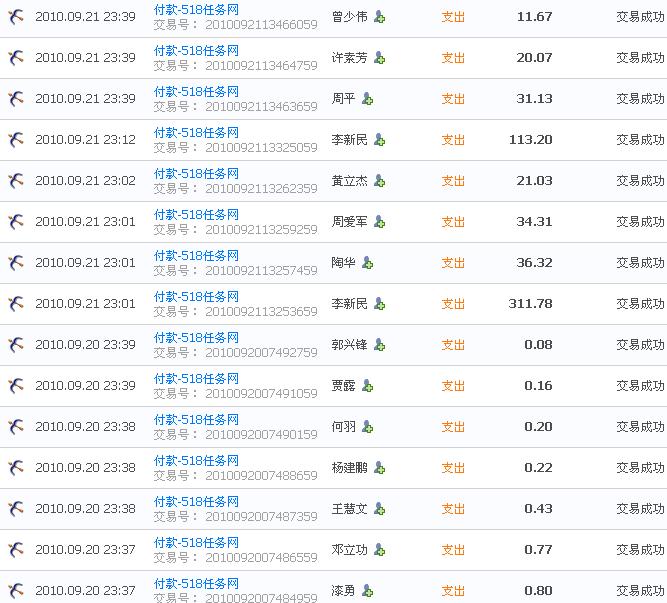
Task: Open 付款-518任务网 link for the 0.77 payment
Action: [196, 543]
